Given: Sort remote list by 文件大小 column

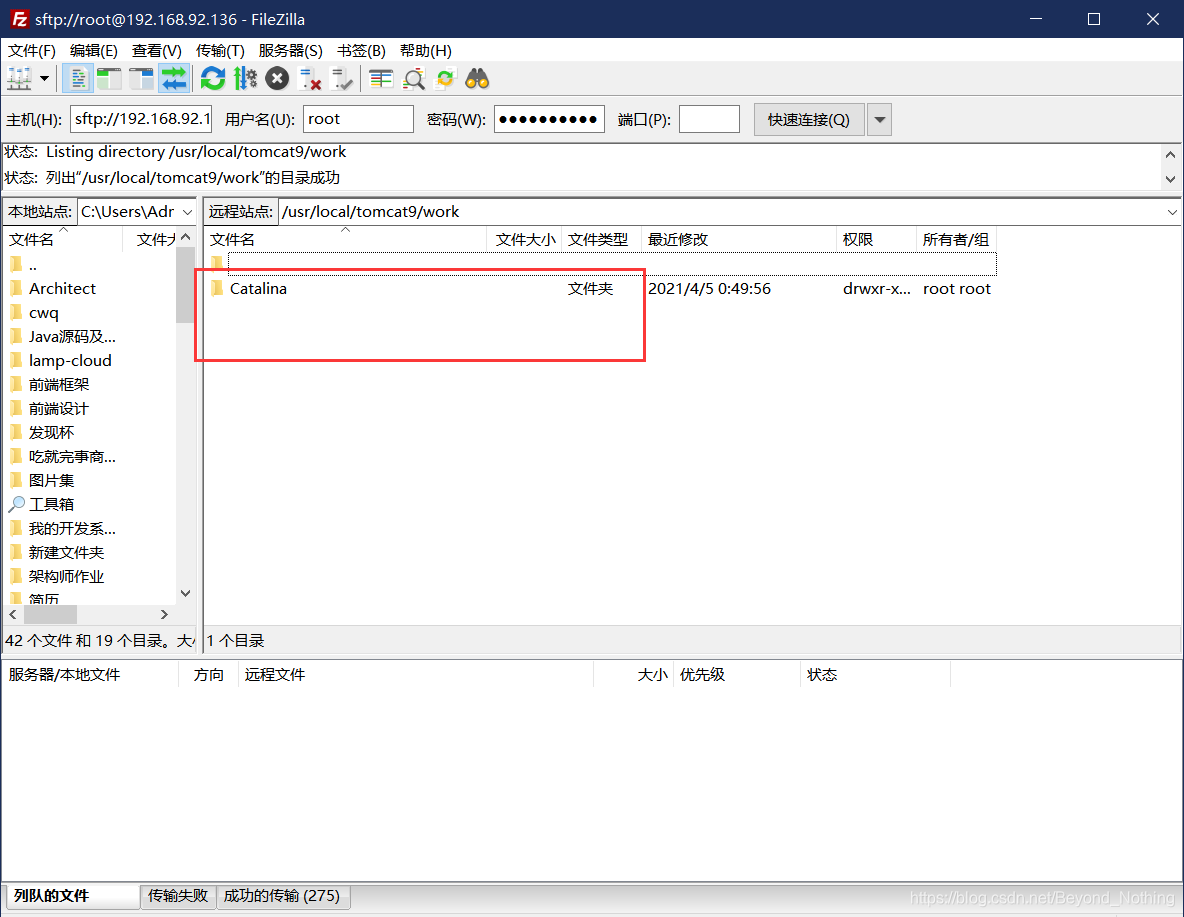Looking at the screenshot, I should point(526,239).
